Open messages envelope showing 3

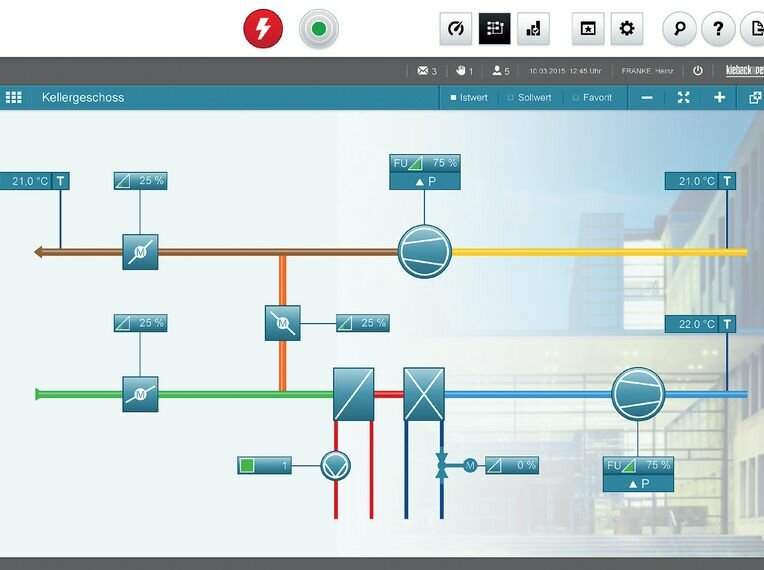point(427,71)
